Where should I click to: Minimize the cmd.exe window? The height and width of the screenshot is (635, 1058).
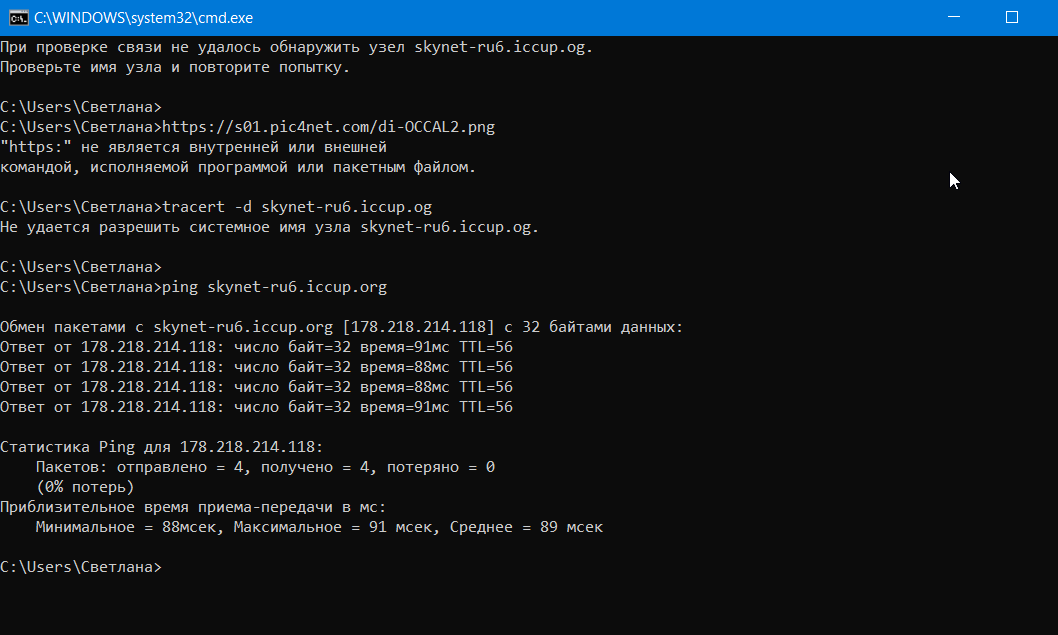[953, 17]
